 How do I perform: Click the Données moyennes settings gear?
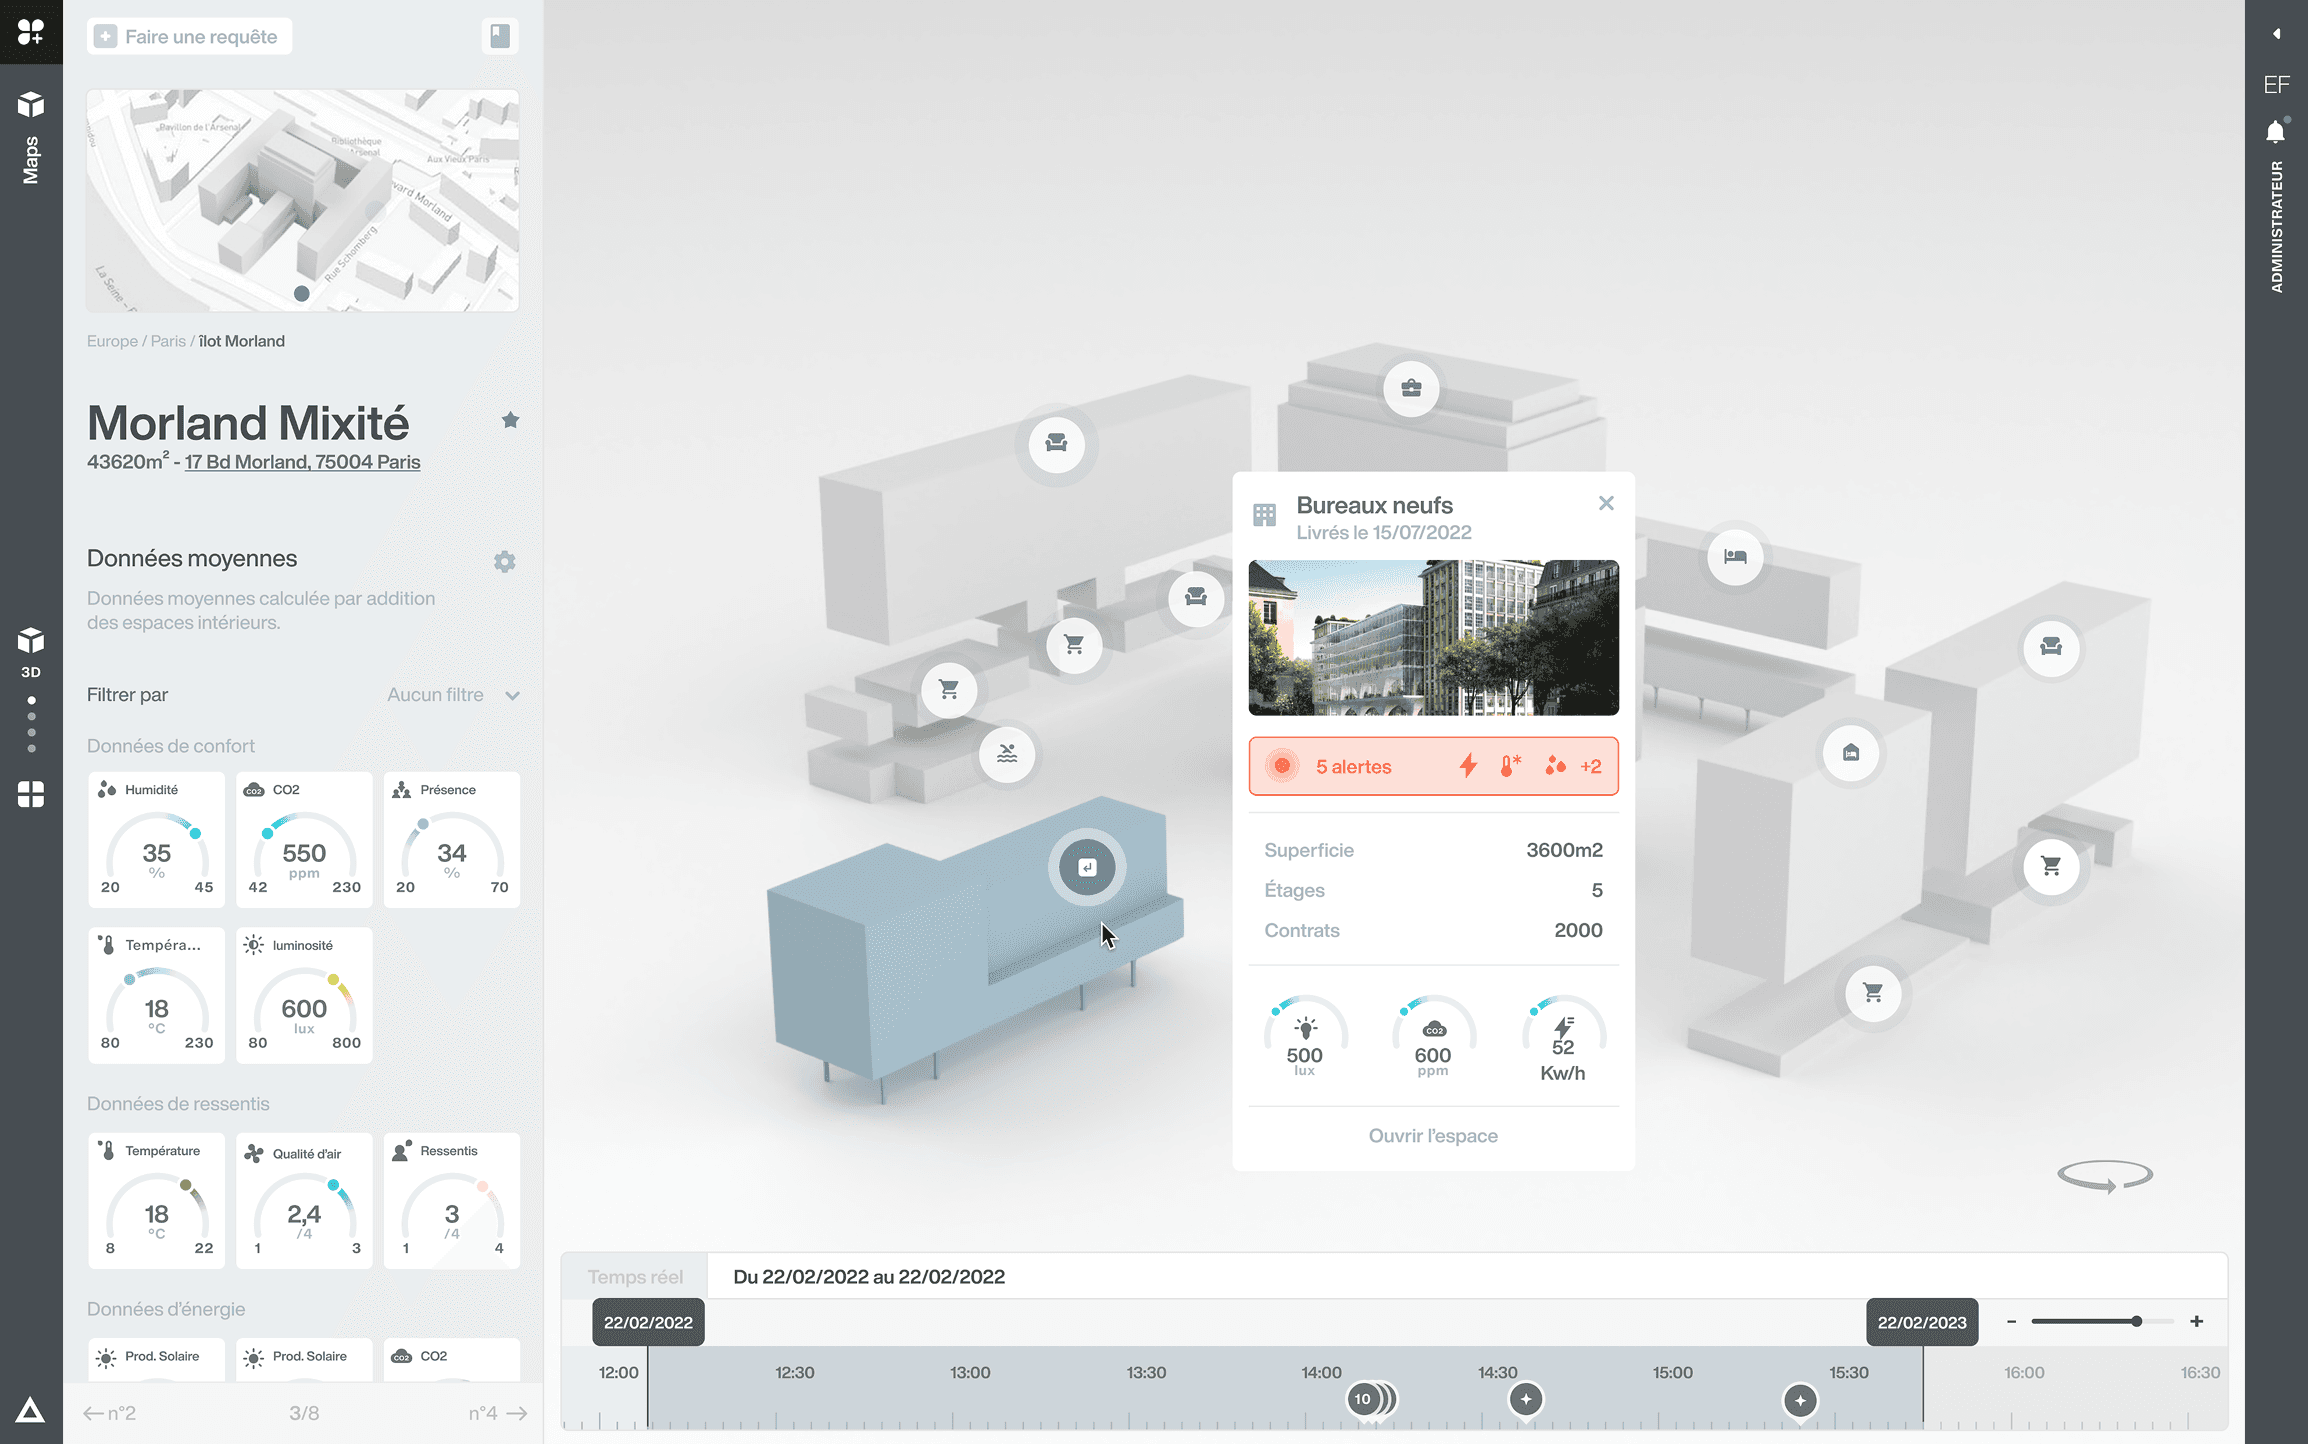coord(505,561)
